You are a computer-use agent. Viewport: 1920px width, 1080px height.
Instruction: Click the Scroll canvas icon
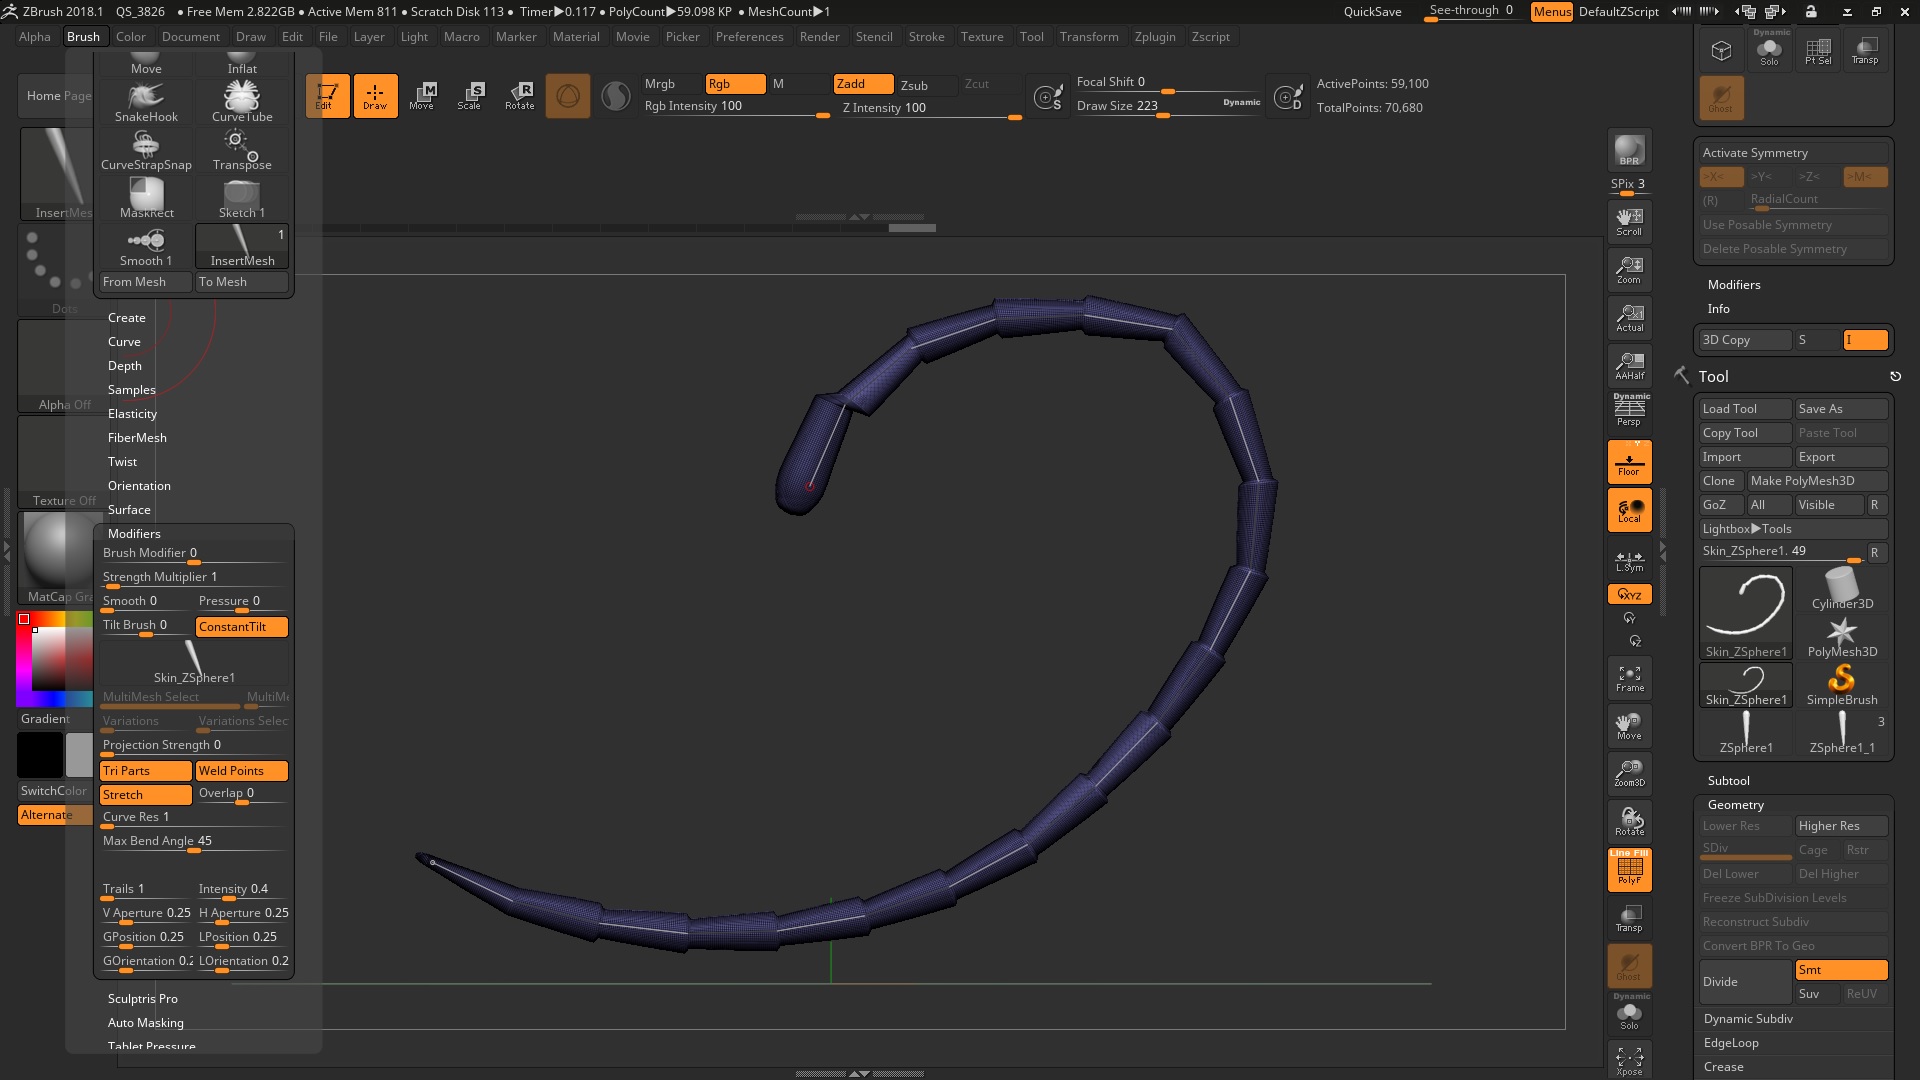click(x=1629, y=222)
